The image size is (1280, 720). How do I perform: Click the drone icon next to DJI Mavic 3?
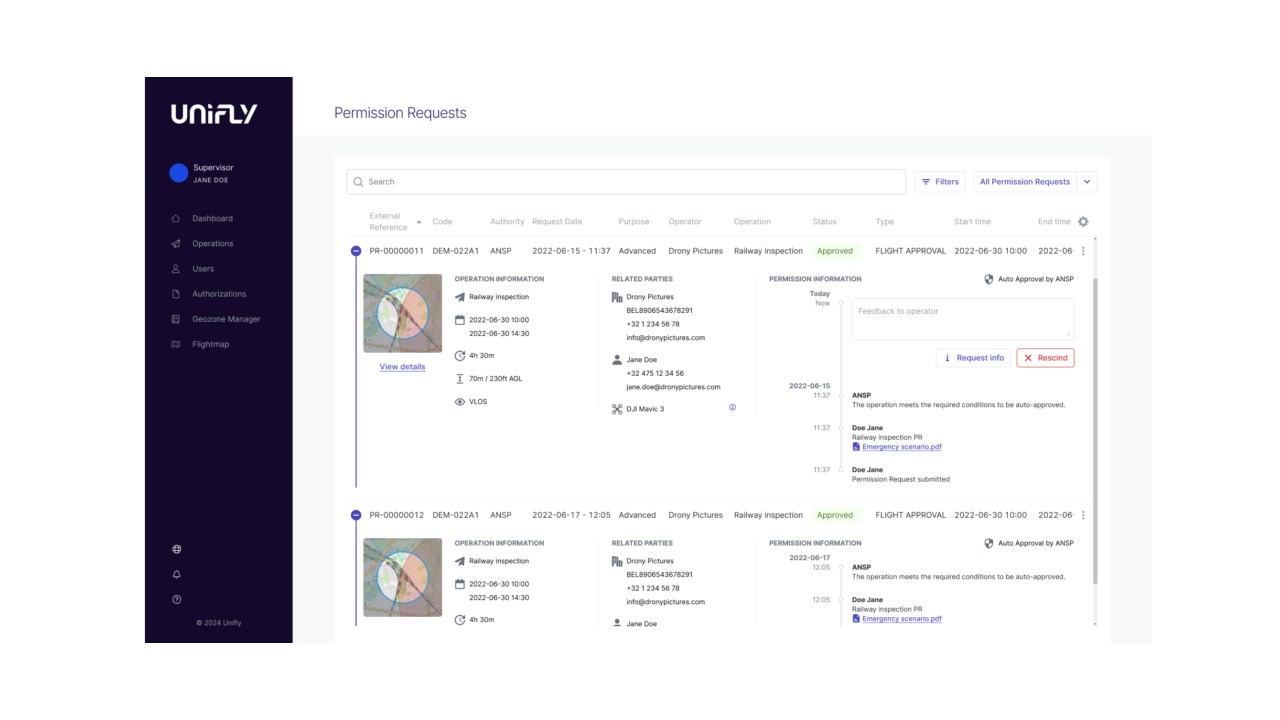(617, 409)
